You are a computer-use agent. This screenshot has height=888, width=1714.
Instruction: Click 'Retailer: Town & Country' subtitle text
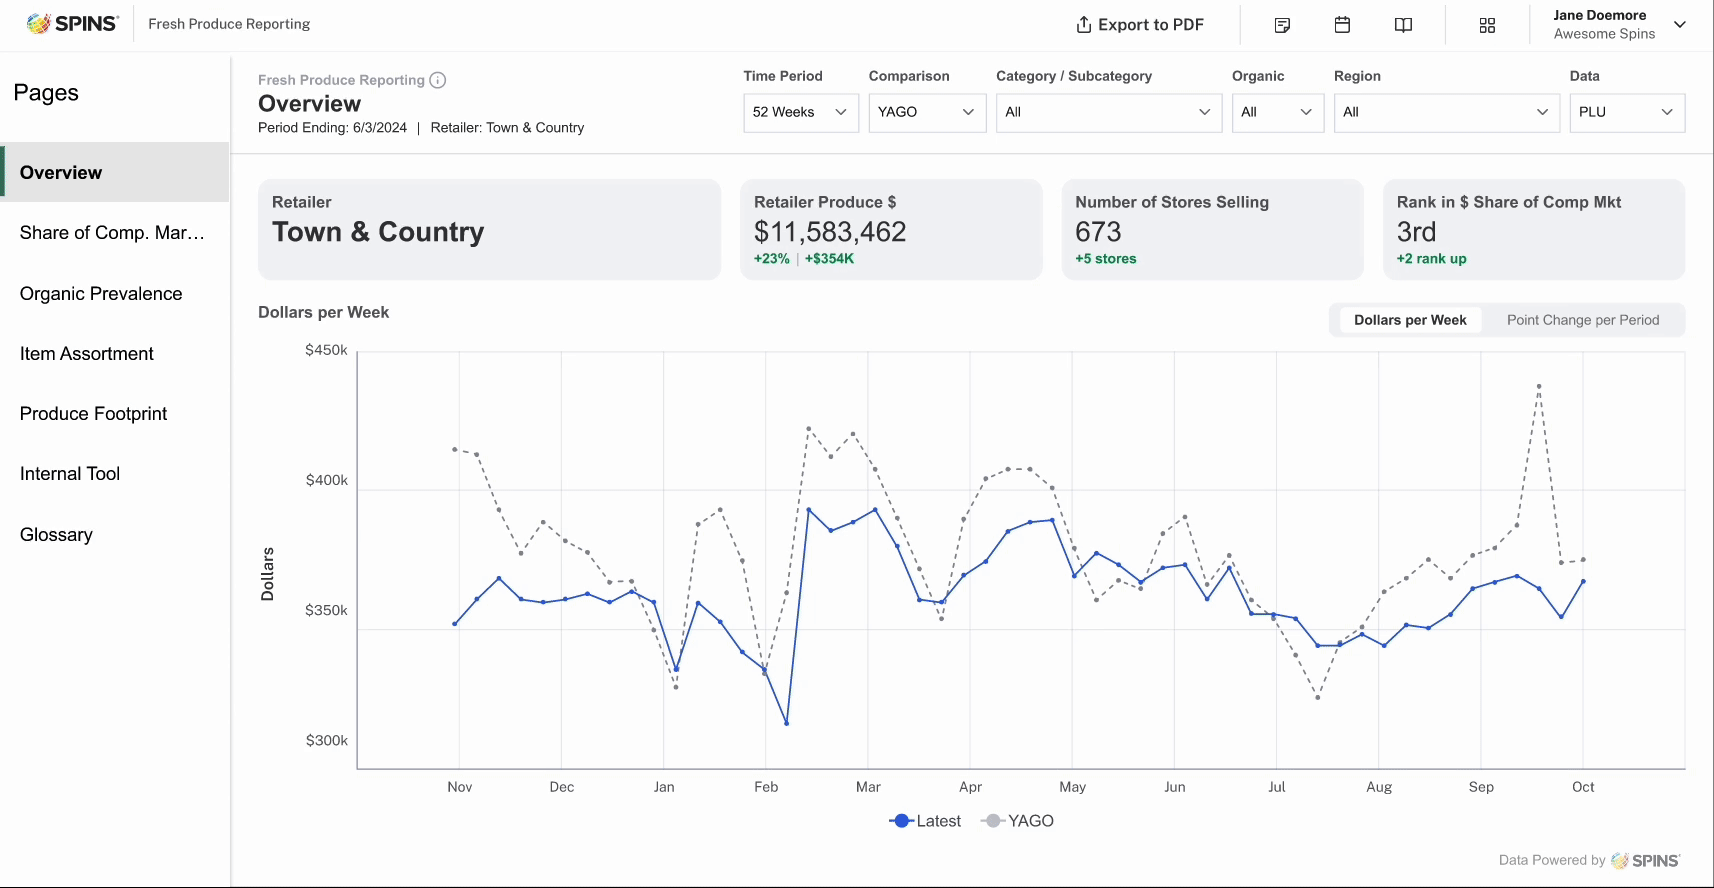(x=507, y=128)
